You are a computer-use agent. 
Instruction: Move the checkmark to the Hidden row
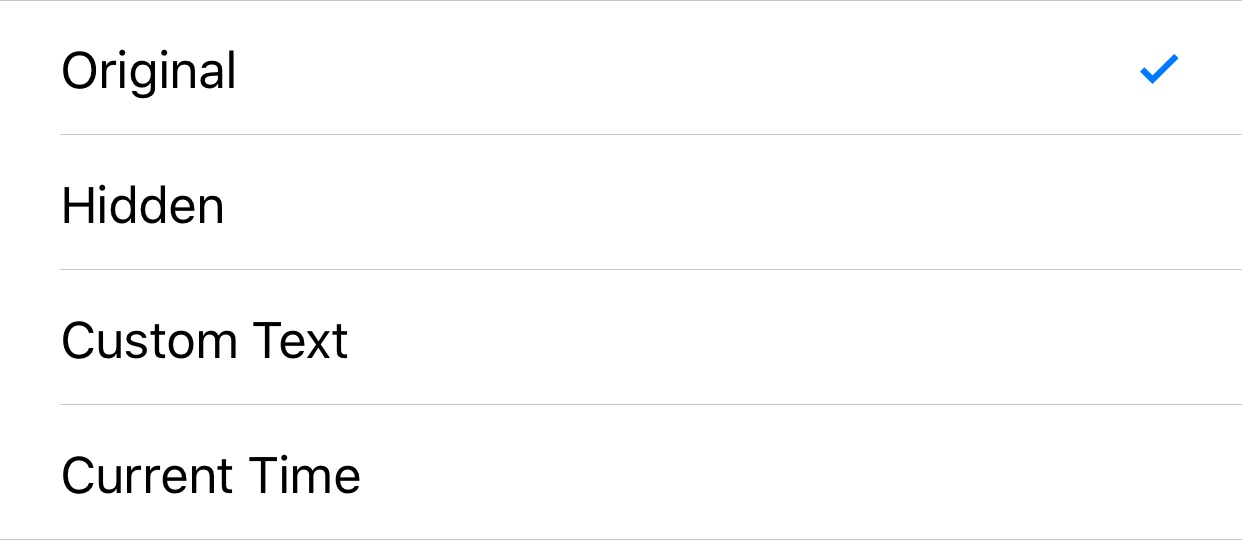[x=621, y=202]
